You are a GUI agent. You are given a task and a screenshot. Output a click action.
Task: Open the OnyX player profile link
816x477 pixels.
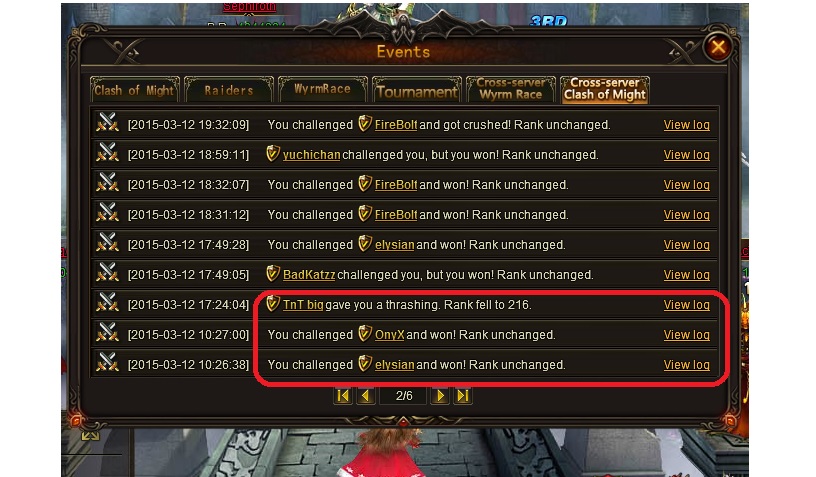[x=389, y=335]
